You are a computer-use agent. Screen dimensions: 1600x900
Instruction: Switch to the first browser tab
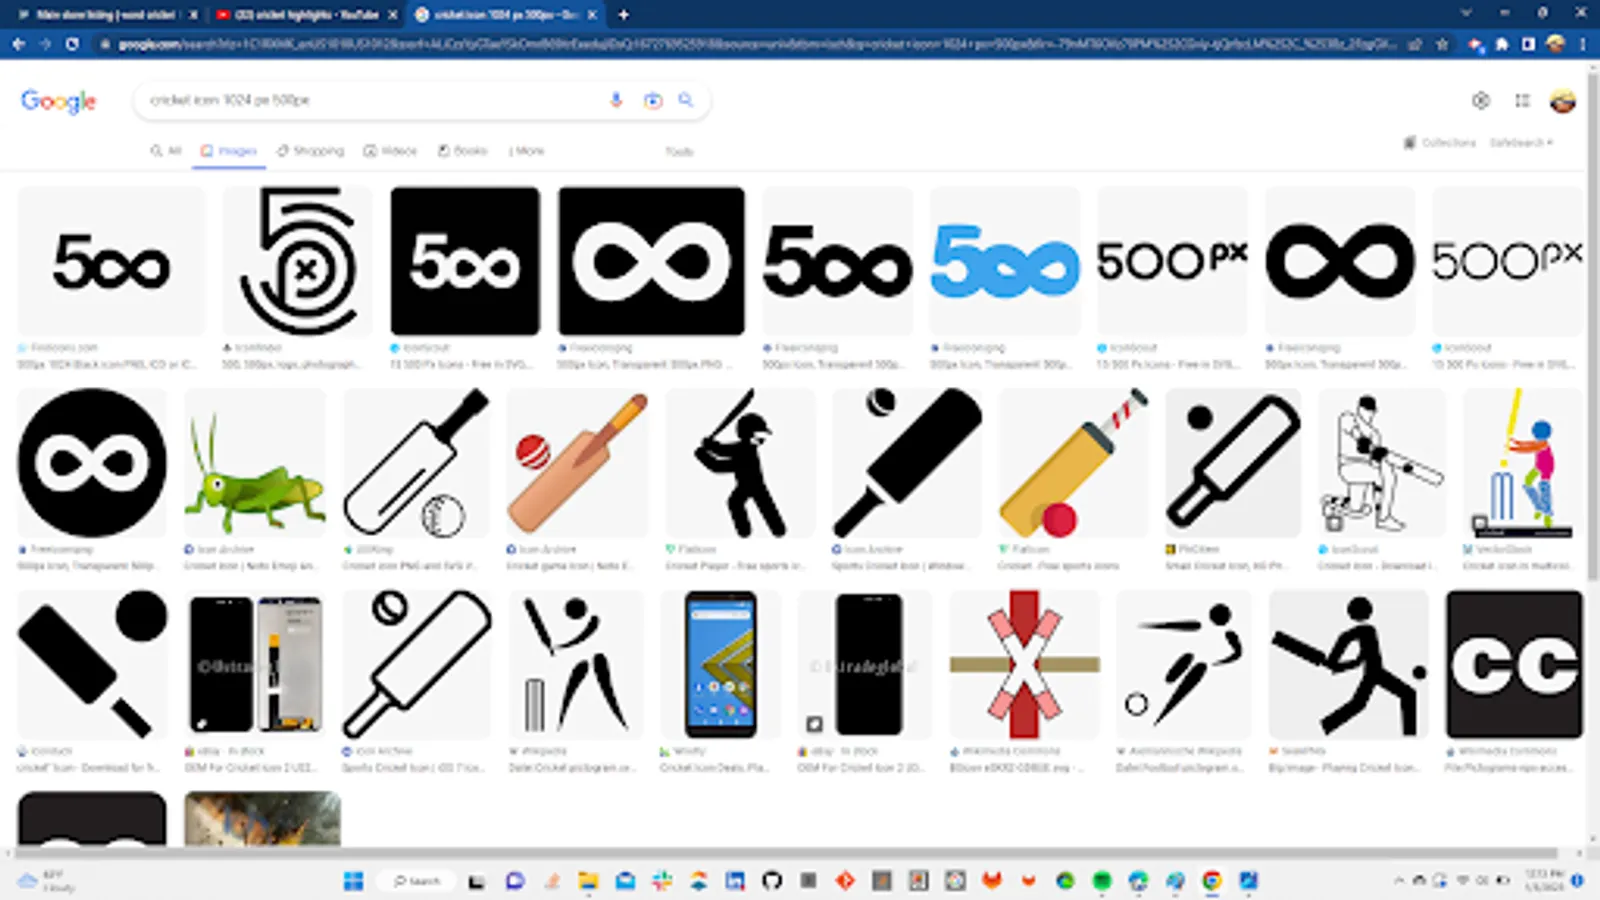[105, 15]
